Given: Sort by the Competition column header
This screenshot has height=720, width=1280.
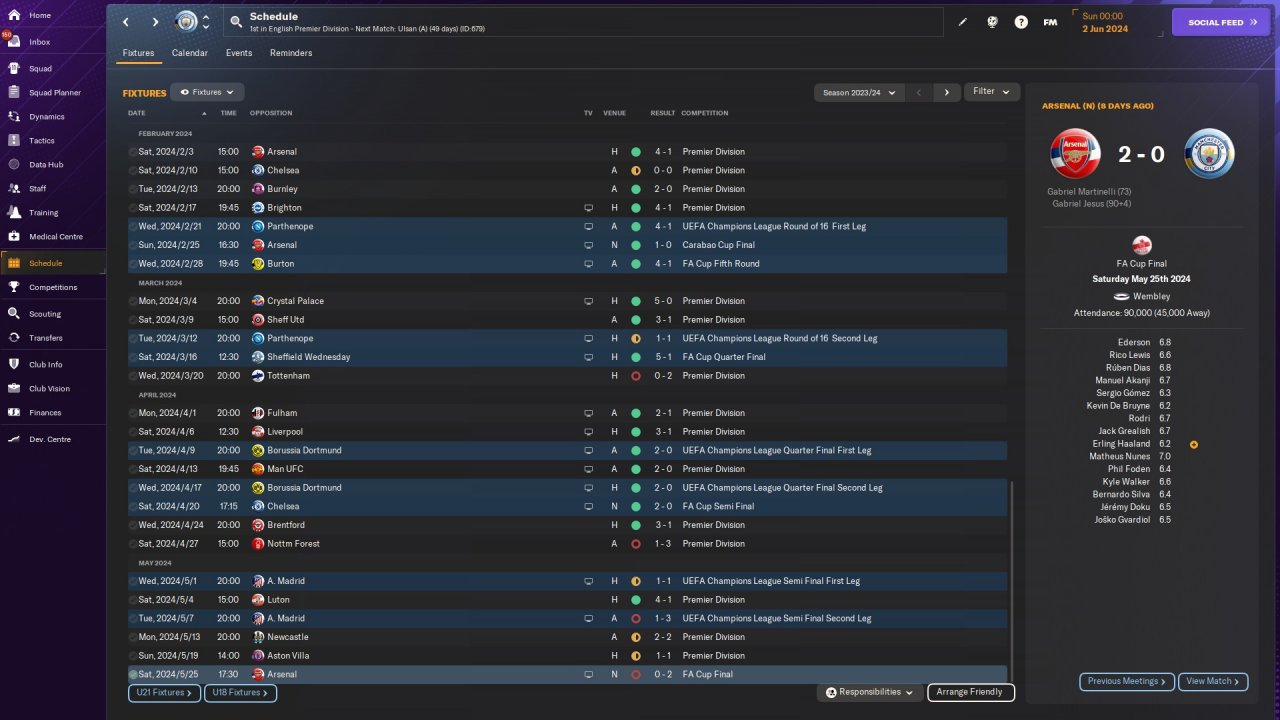Looking at the screenshot, I should [705, 113].
